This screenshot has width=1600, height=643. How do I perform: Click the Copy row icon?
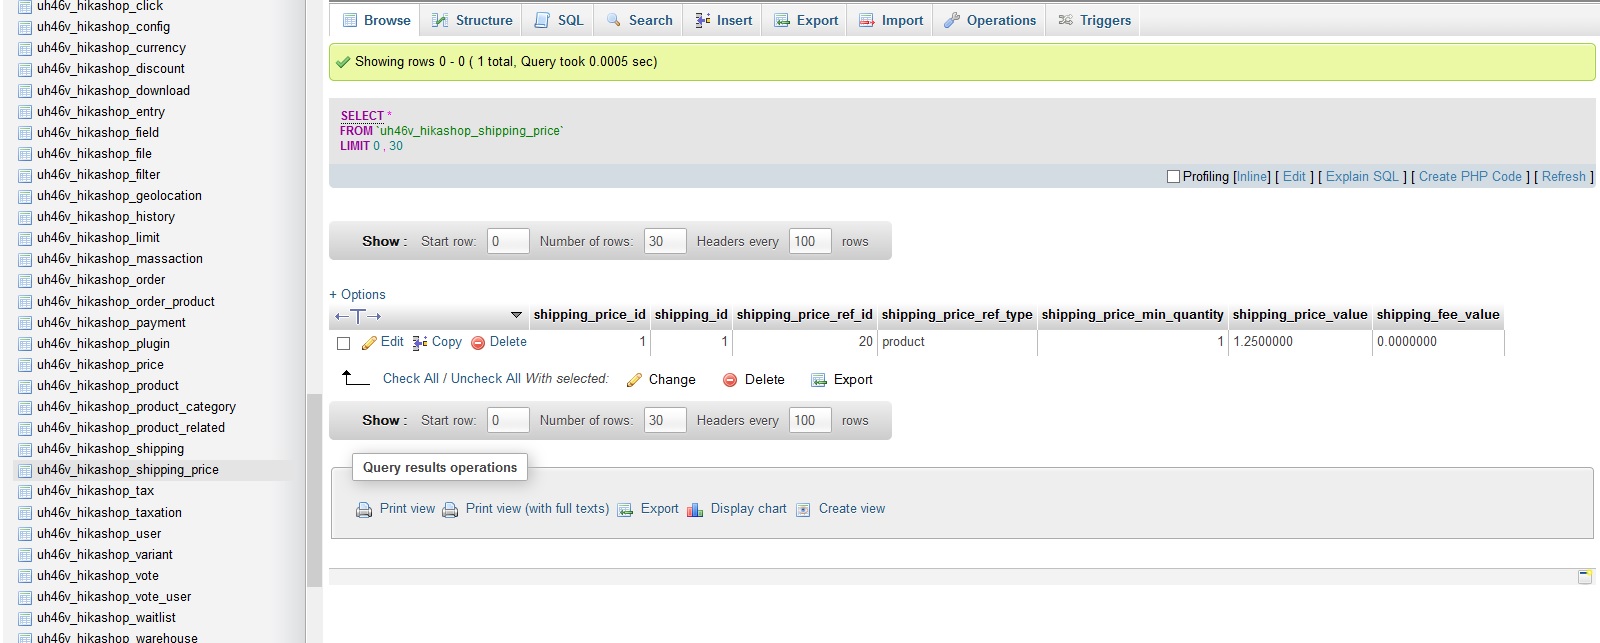pos(420,343)
